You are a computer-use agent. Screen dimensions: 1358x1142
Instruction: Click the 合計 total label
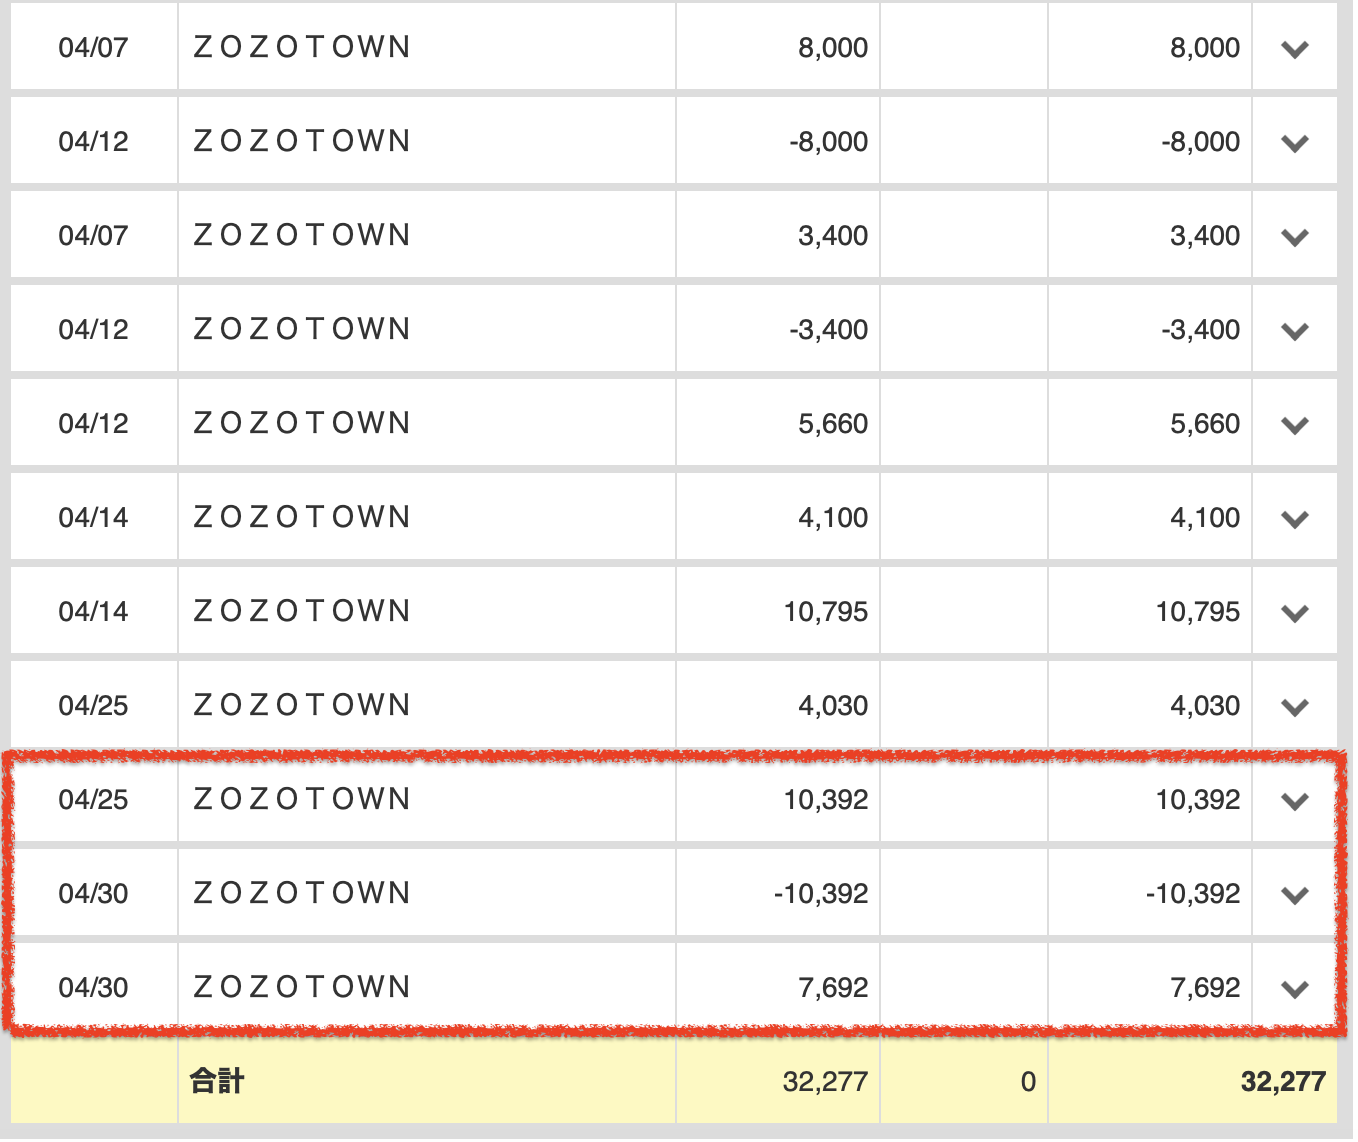pos(217,1081)
